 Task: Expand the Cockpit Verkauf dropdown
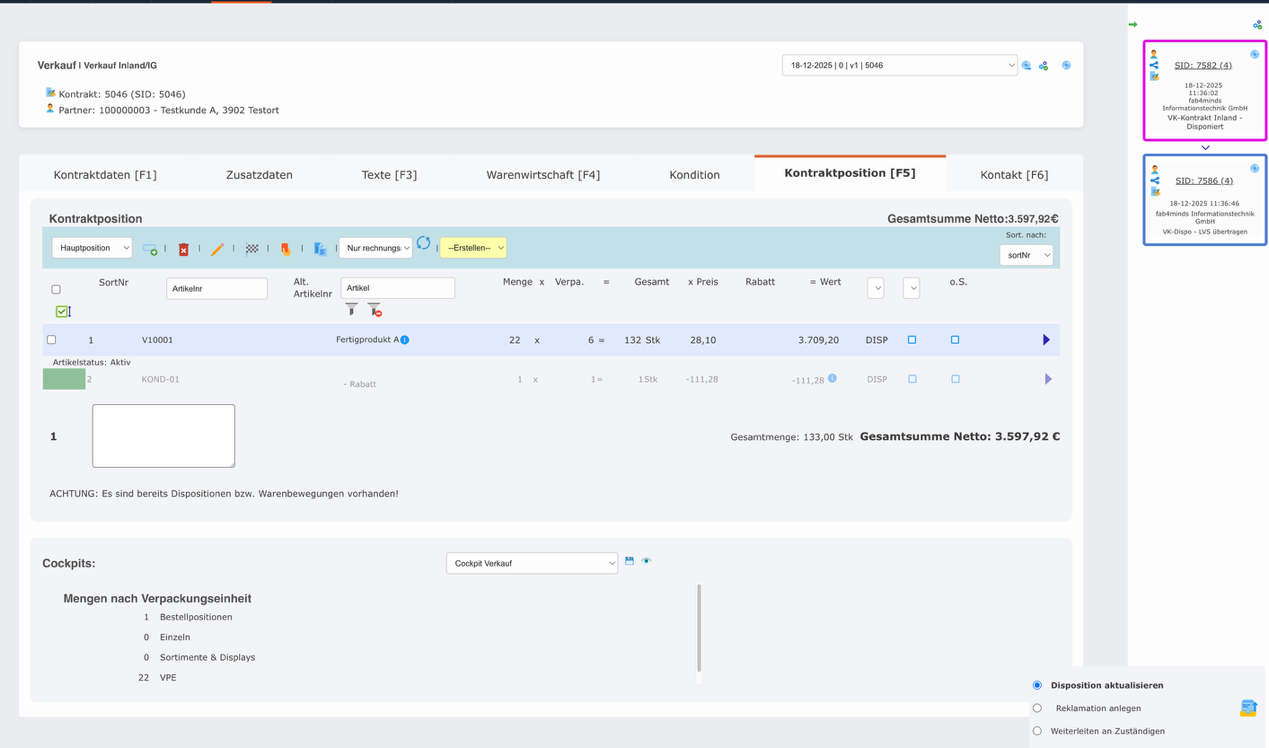pos(532,563)
